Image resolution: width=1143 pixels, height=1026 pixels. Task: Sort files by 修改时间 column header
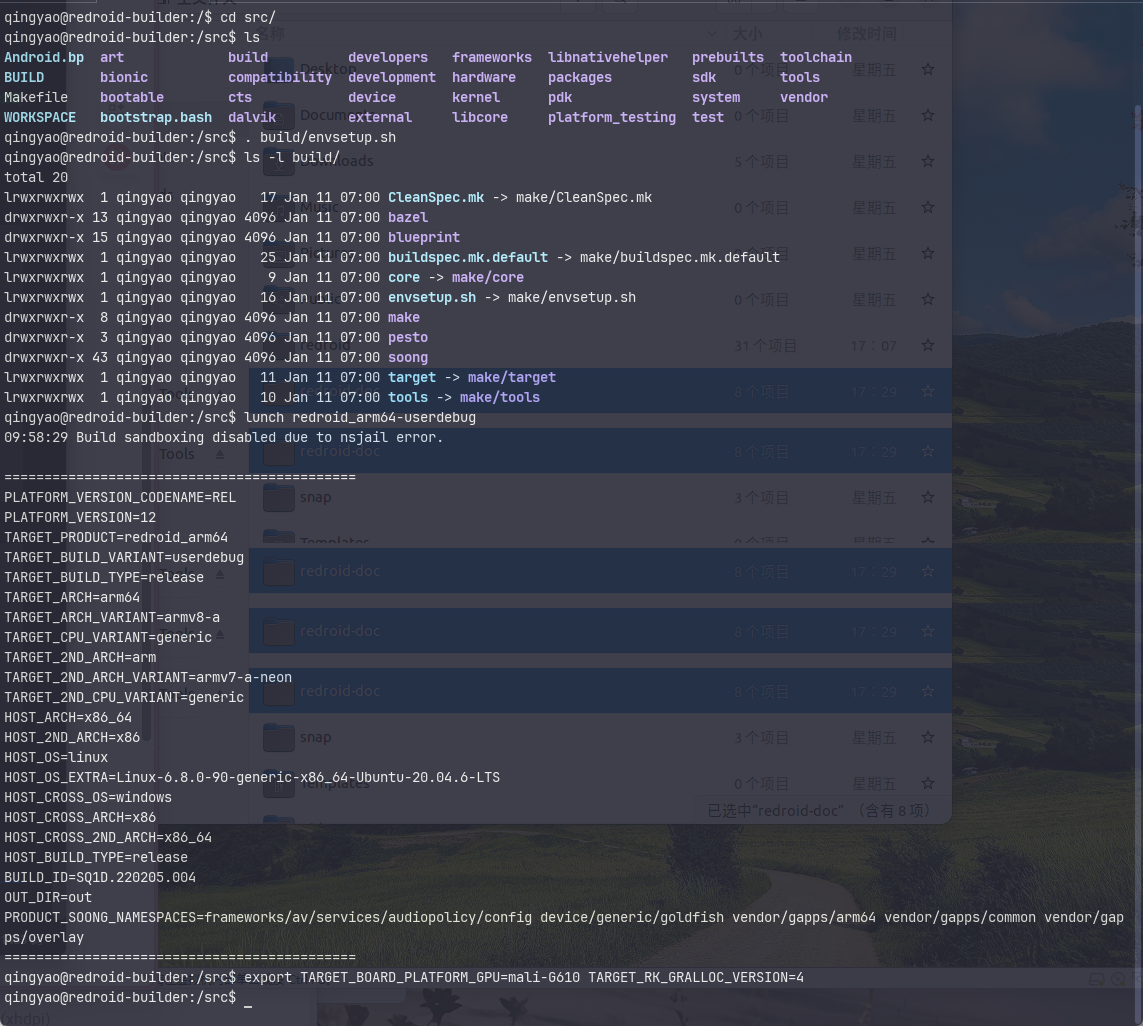(866, 33)
